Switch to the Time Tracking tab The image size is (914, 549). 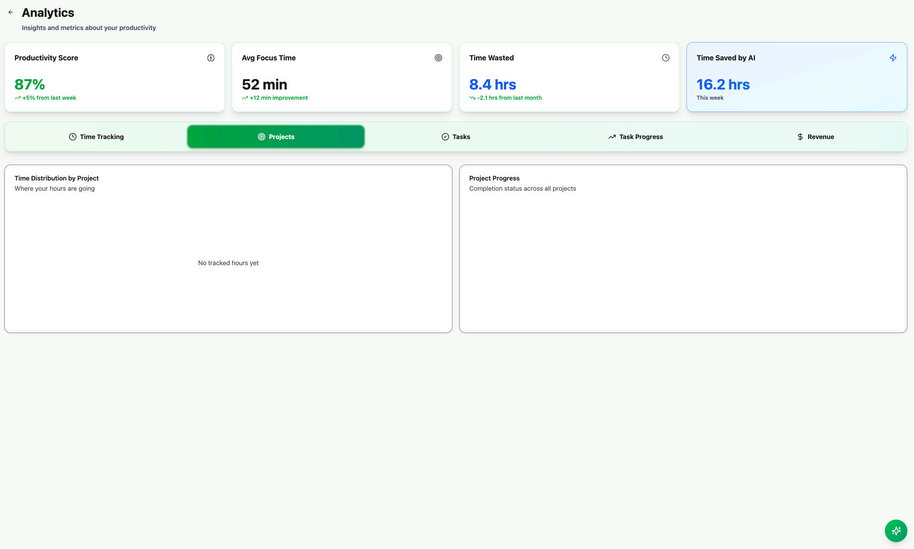[x=96, y=137]
